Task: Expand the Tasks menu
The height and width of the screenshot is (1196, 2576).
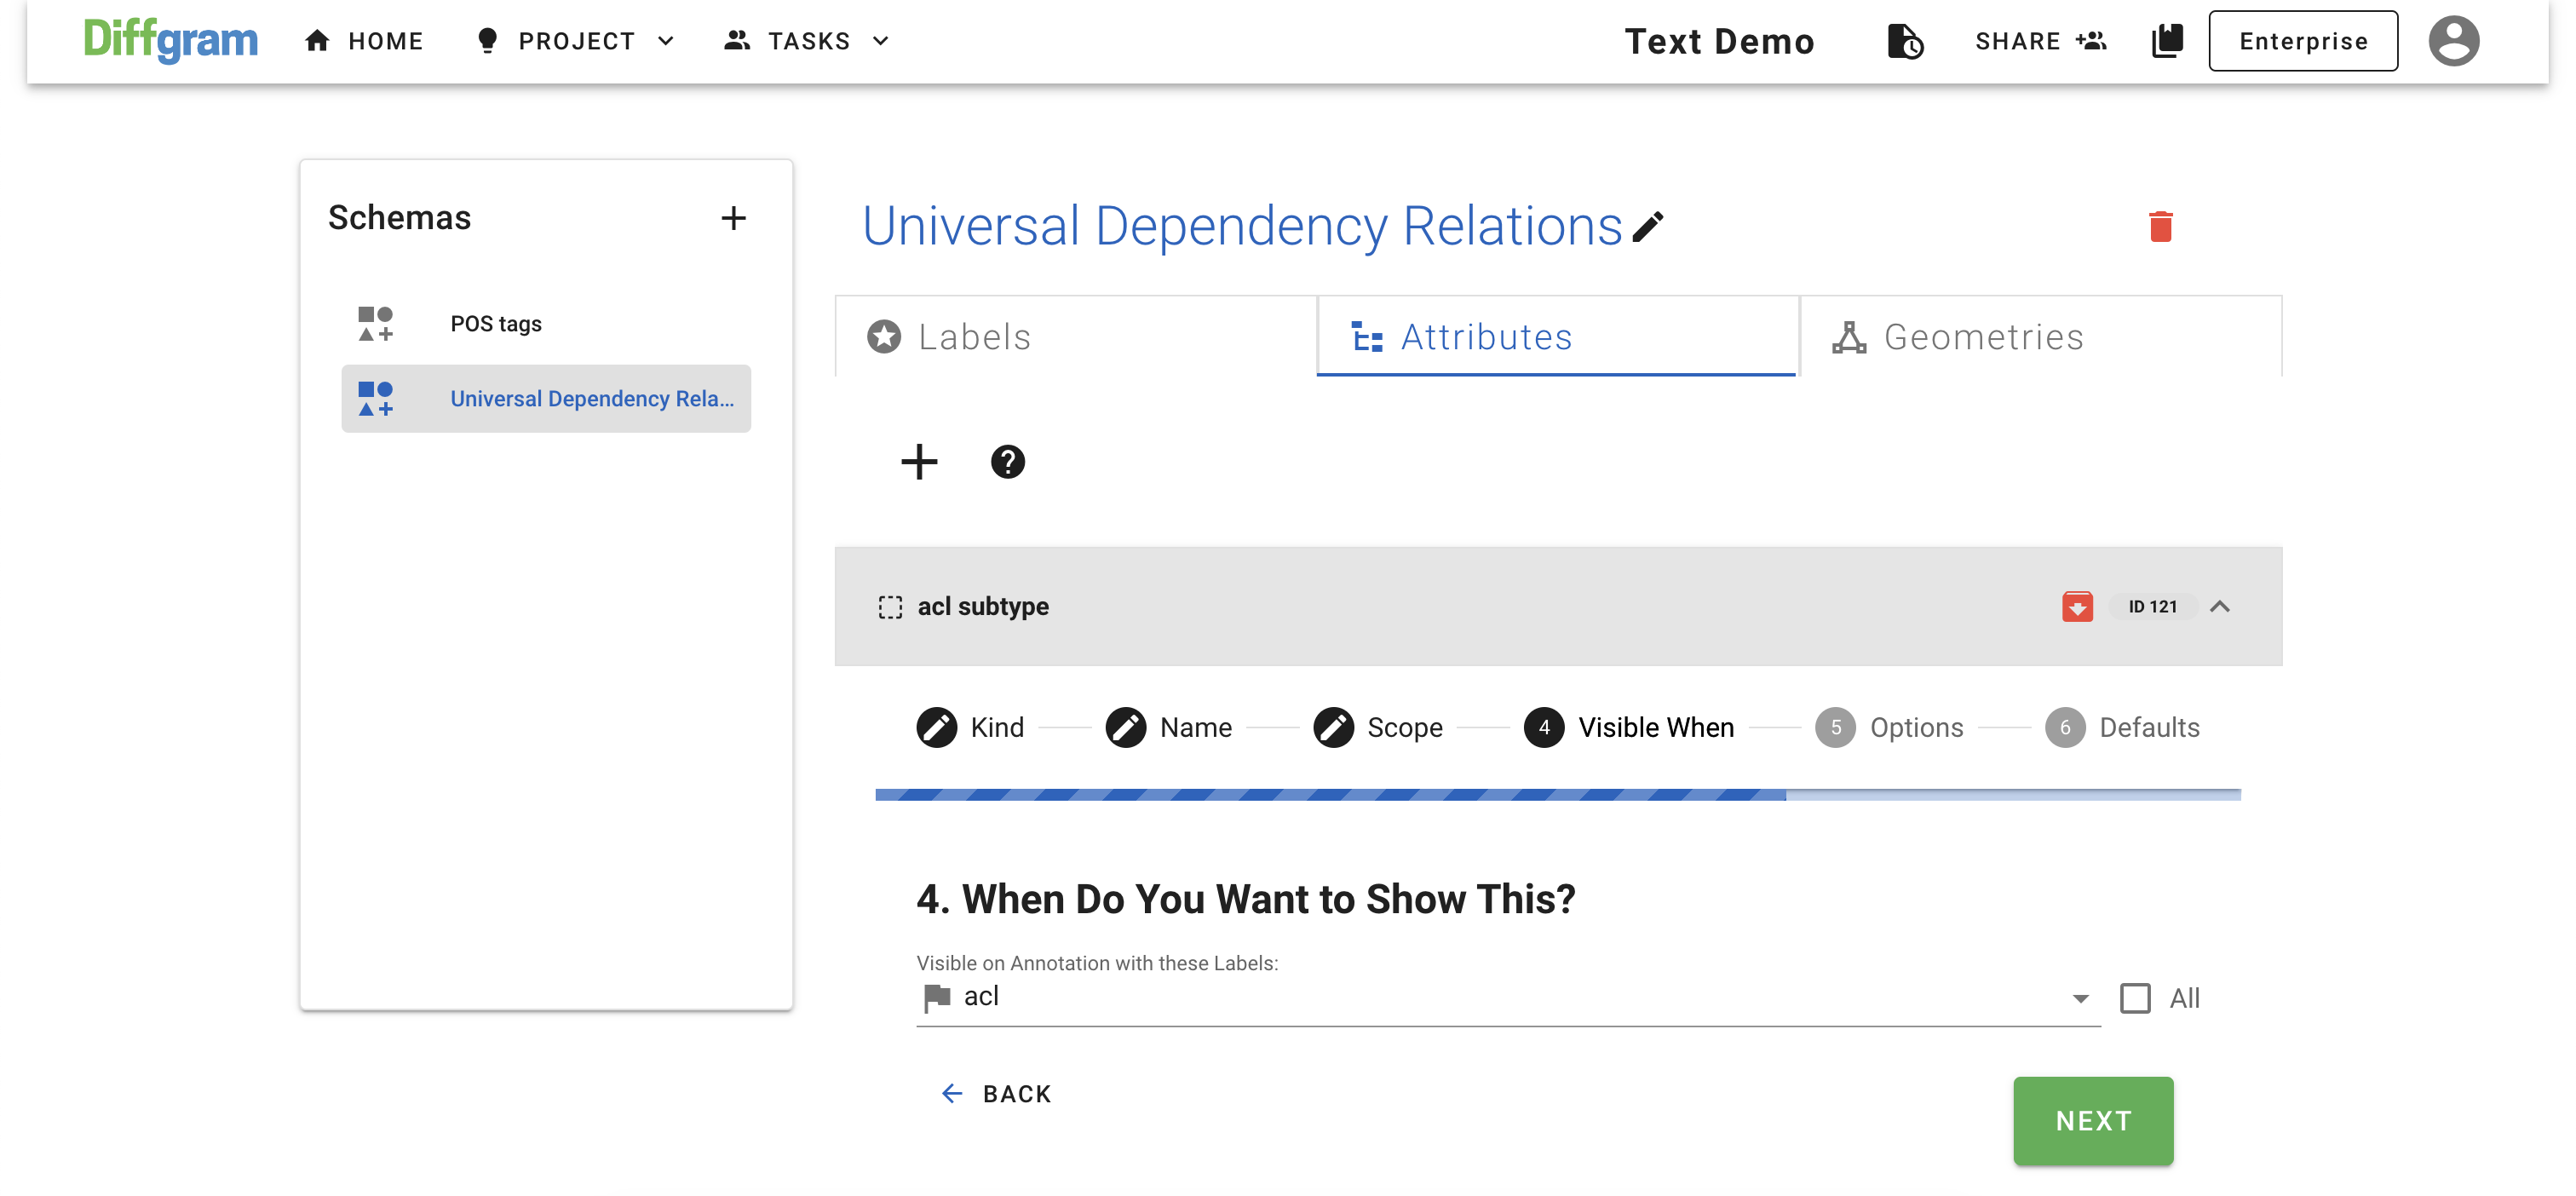Action: point(807,41)
